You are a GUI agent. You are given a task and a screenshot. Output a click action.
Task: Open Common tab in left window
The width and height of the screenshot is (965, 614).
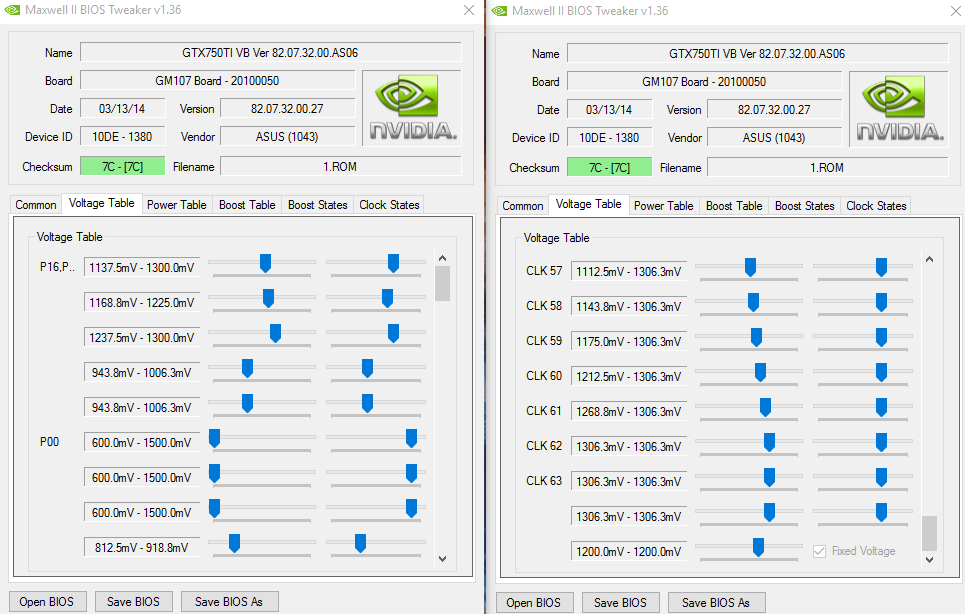36,205
